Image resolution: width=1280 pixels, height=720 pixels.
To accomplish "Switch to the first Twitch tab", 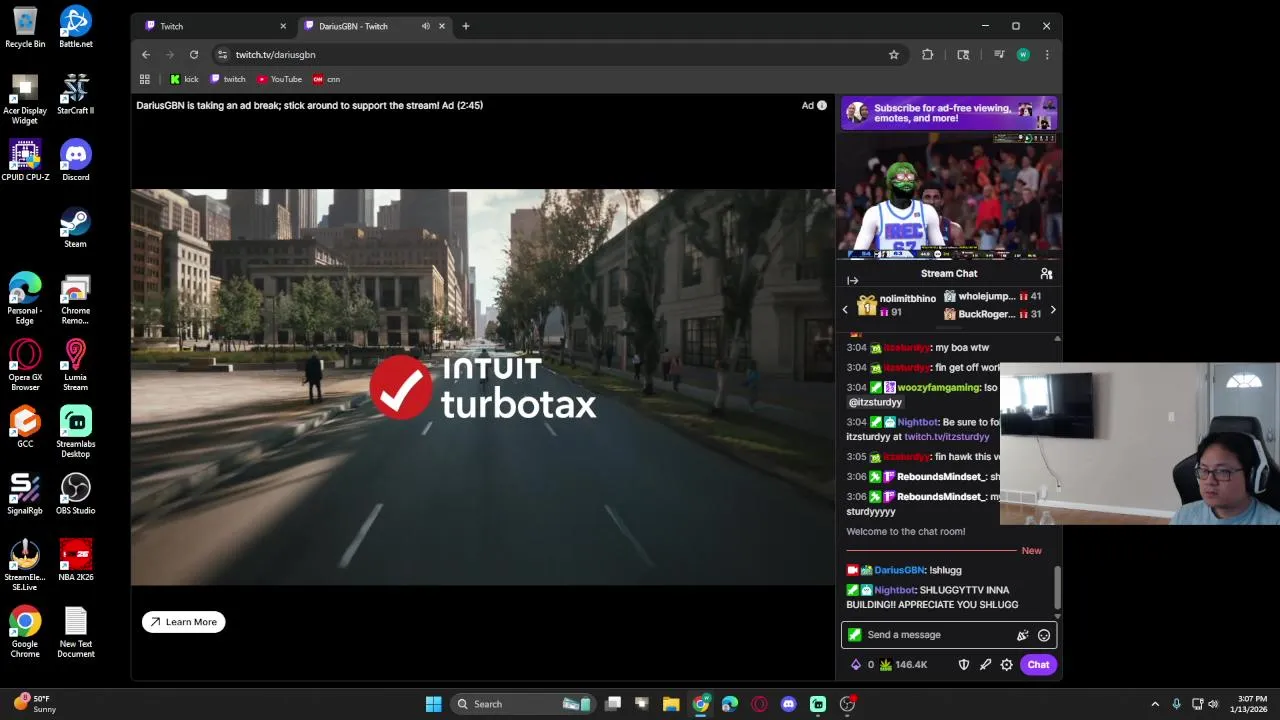I will 214,26.
